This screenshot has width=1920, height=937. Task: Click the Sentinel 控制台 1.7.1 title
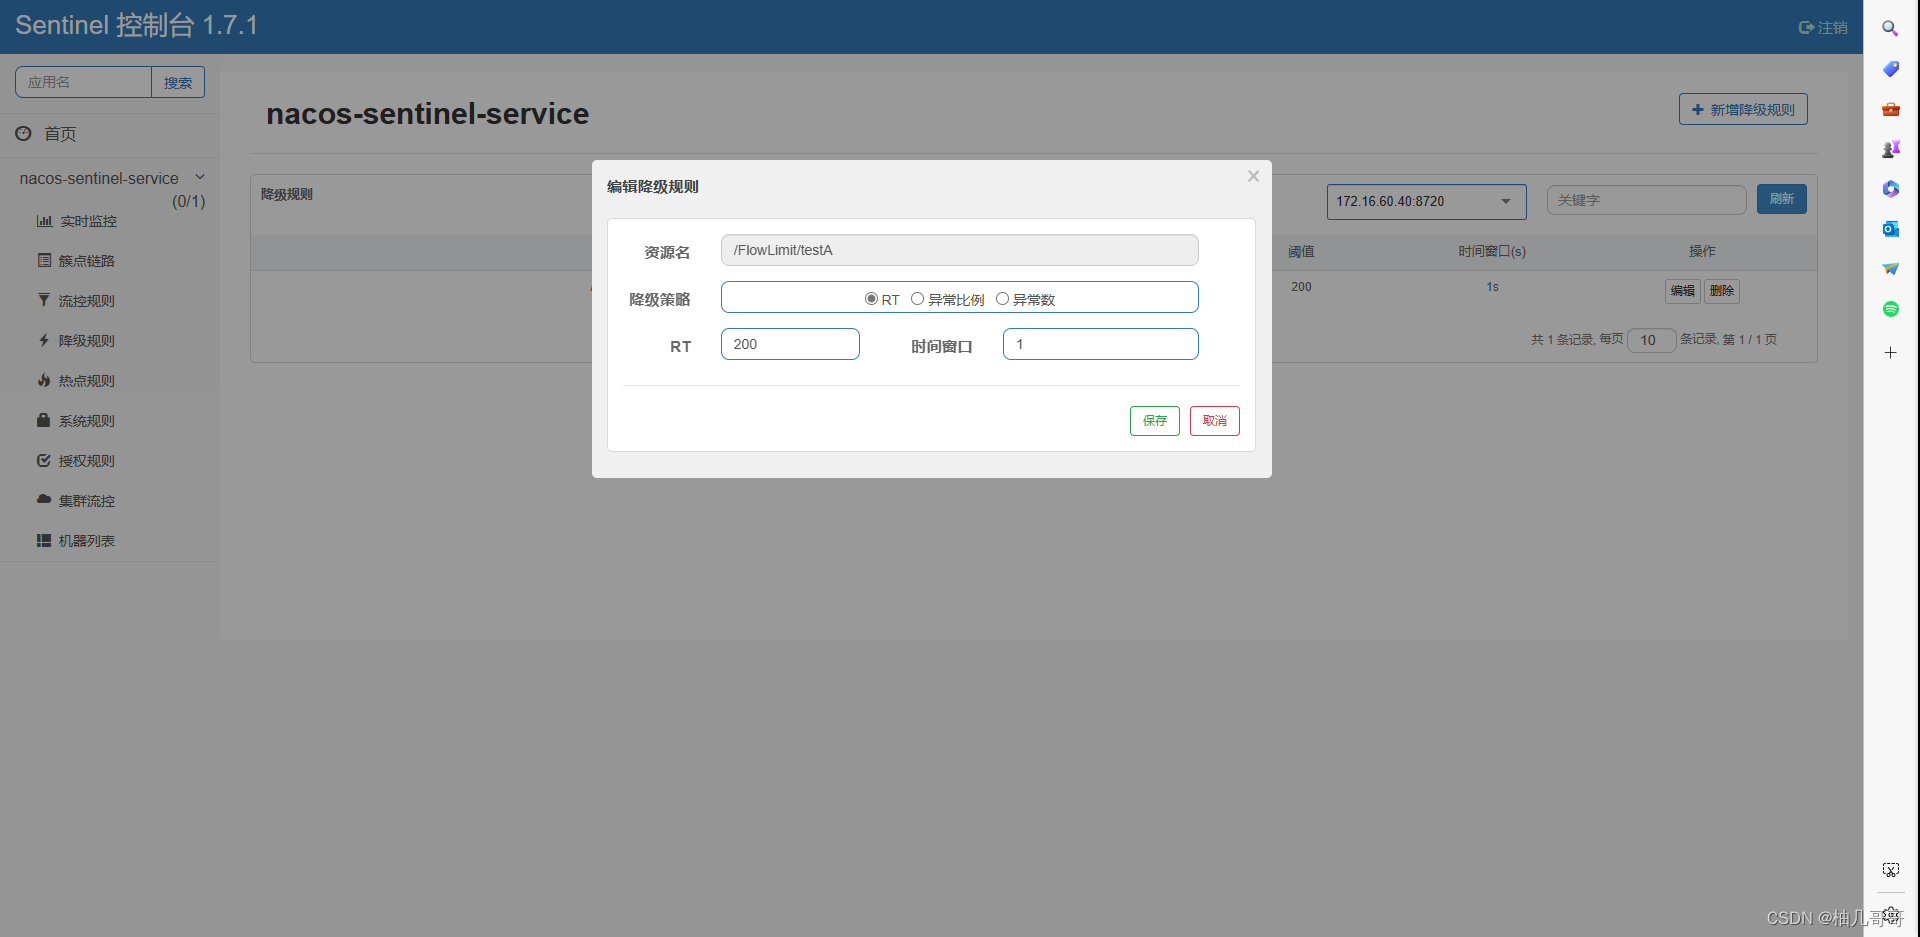tap(137, 25)
